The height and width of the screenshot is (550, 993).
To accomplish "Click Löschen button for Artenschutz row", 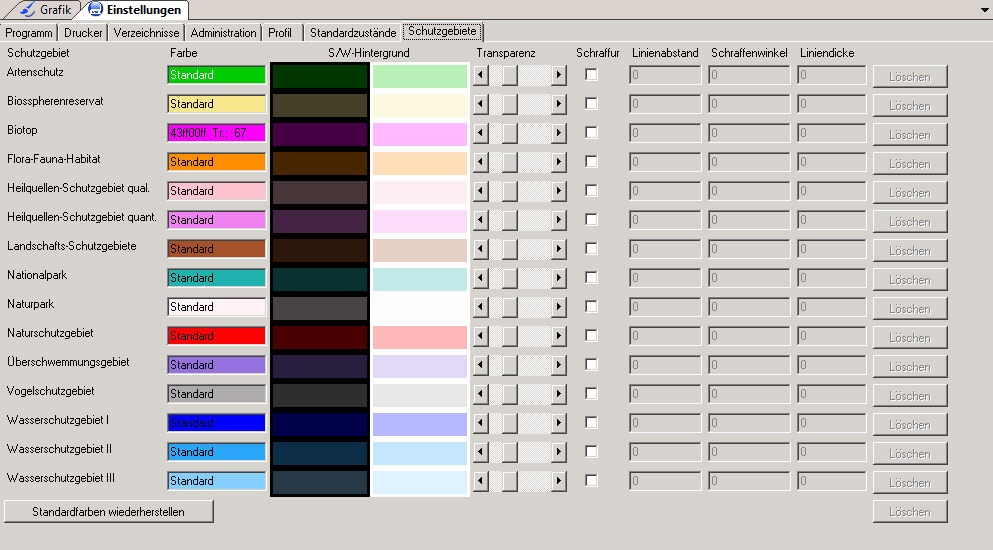I will [909, 77].
